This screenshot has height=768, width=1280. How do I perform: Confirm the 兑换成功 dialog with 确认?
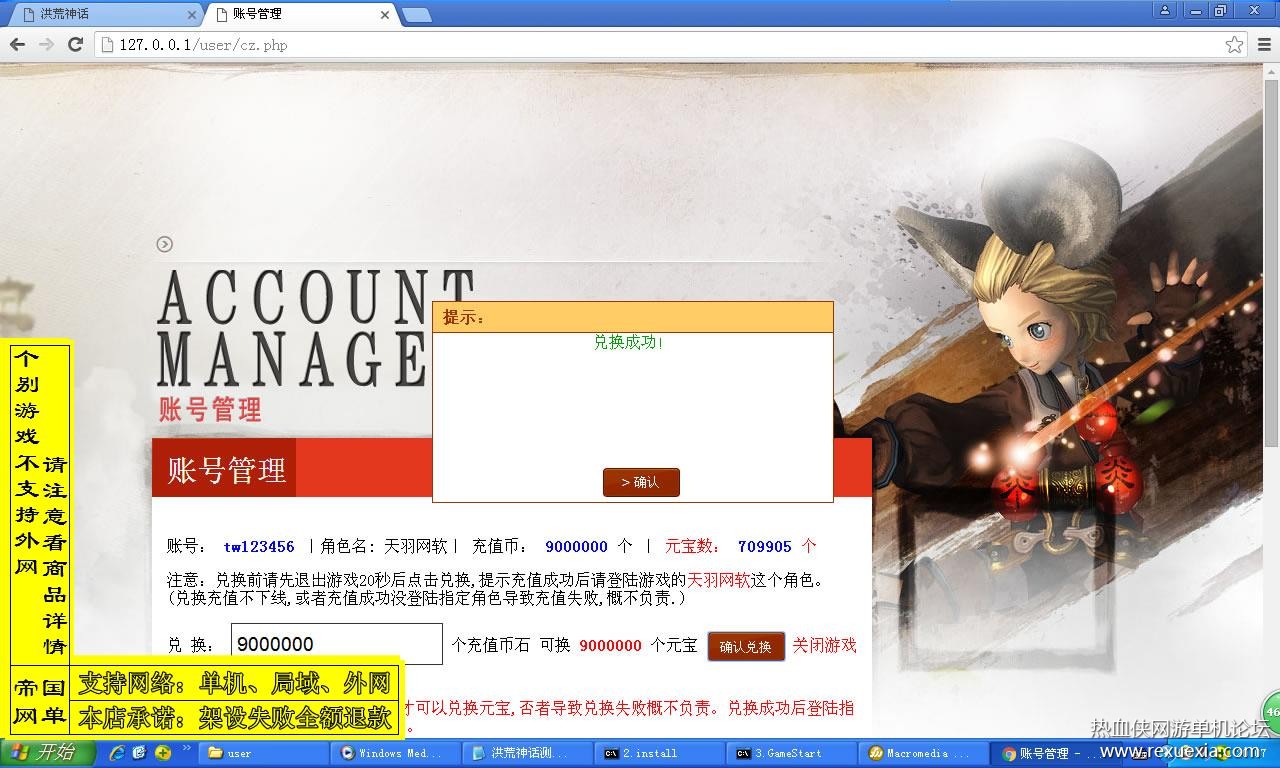click(x=641, y=482)
